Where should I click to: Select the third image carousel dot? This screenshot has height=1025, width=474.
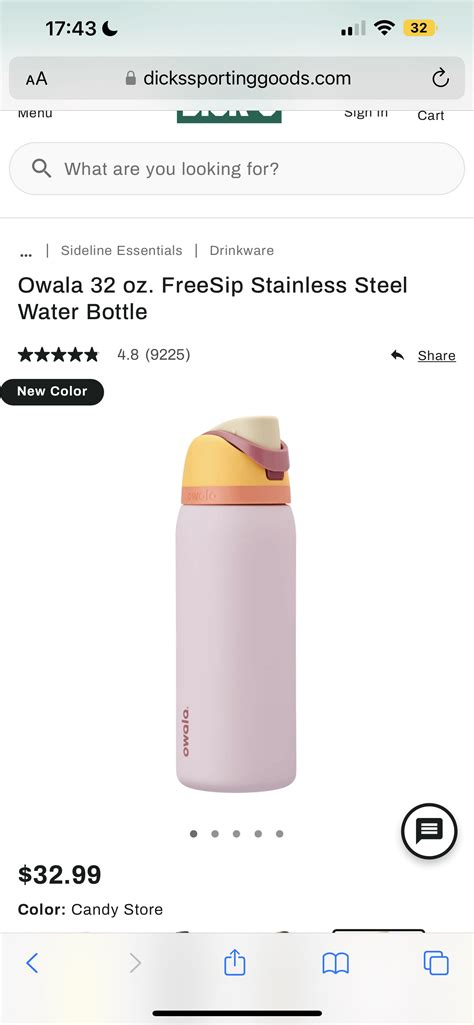coord(236,833)
